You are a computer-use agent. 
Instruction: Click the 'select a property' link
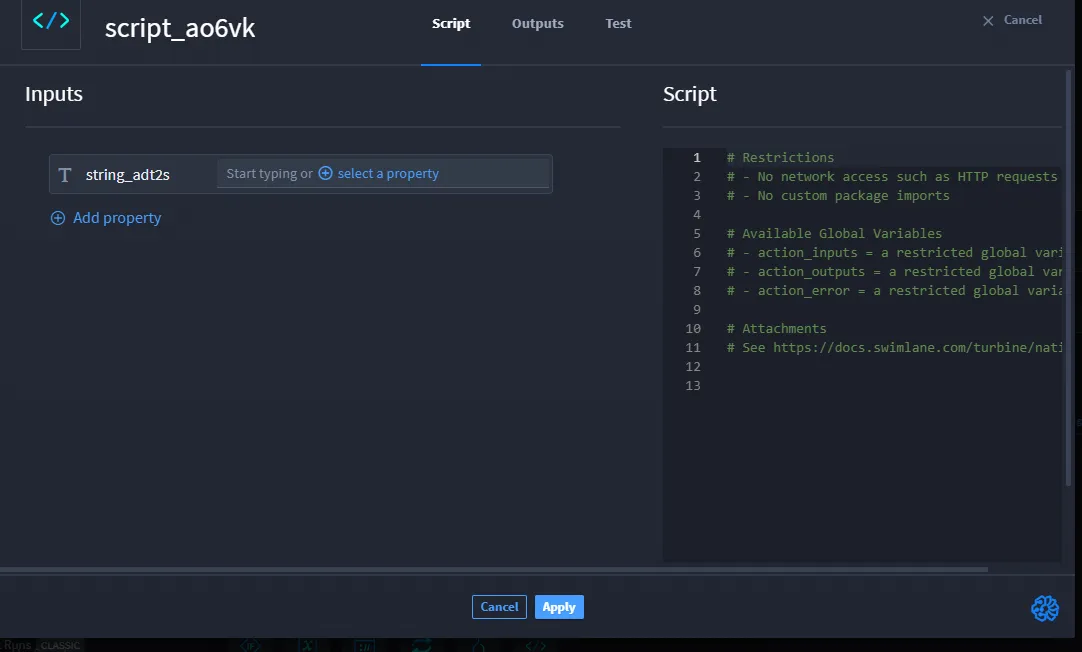[388, 173]
